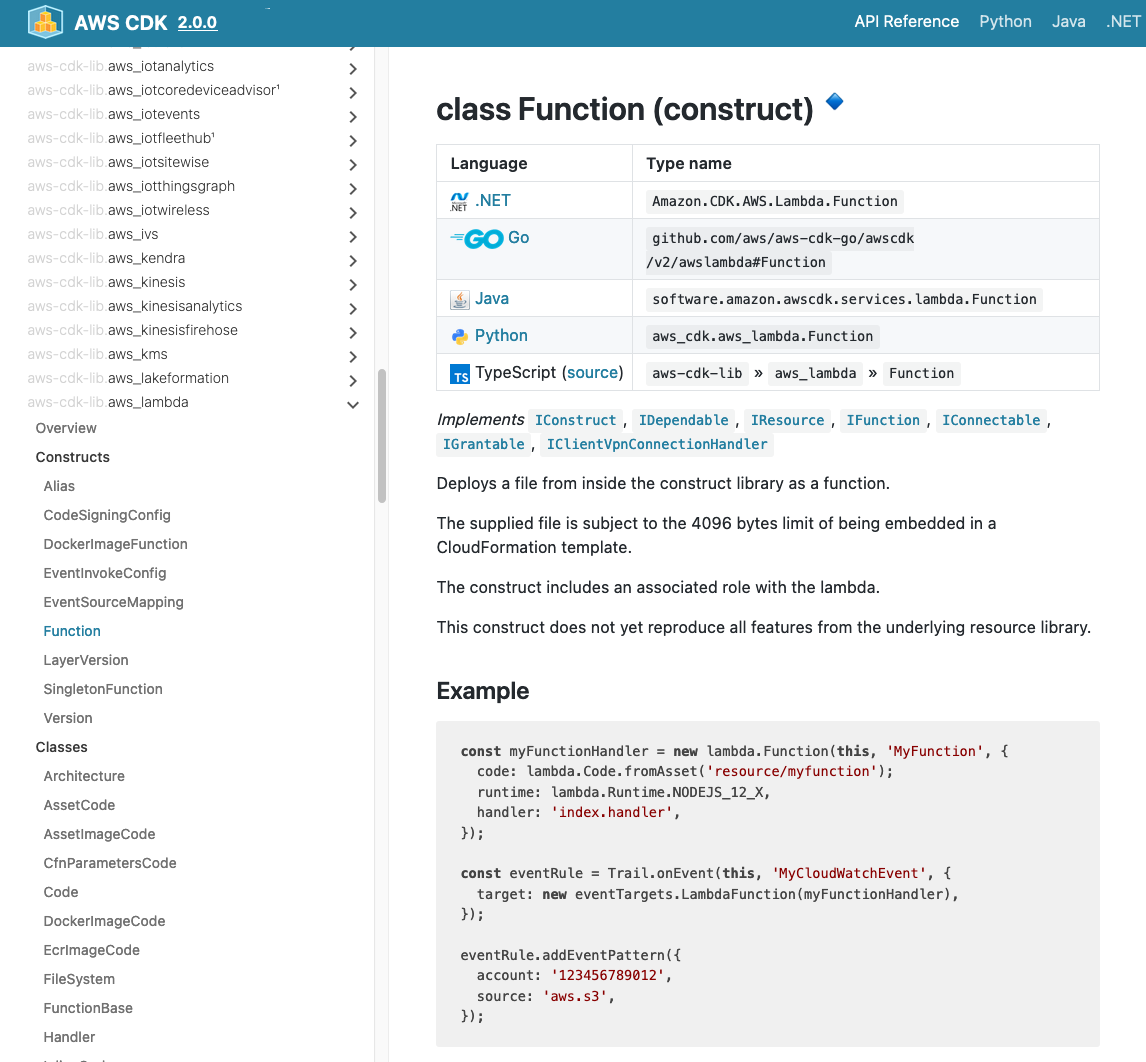Expand aws_kinesisanalytics chevron
The image size is (1146, 1062).
[353, 308]
